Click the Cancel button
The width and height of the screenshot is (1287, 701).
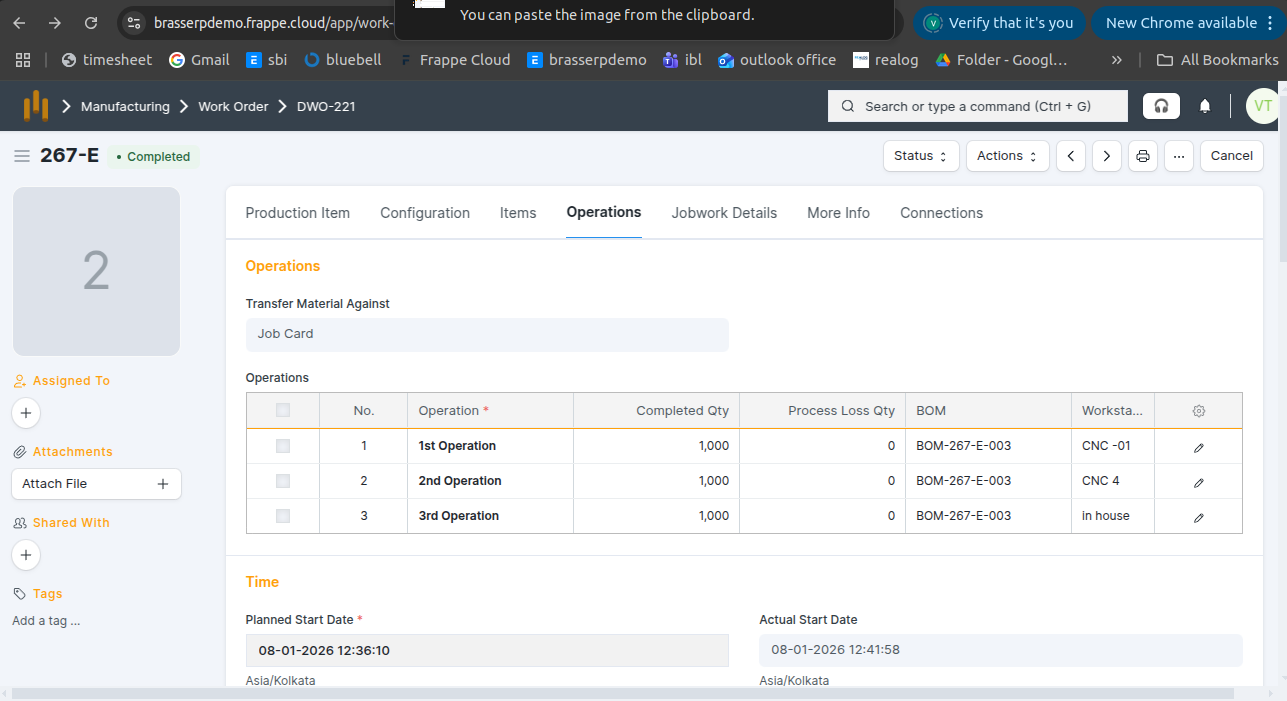[x=1231, y=156]
